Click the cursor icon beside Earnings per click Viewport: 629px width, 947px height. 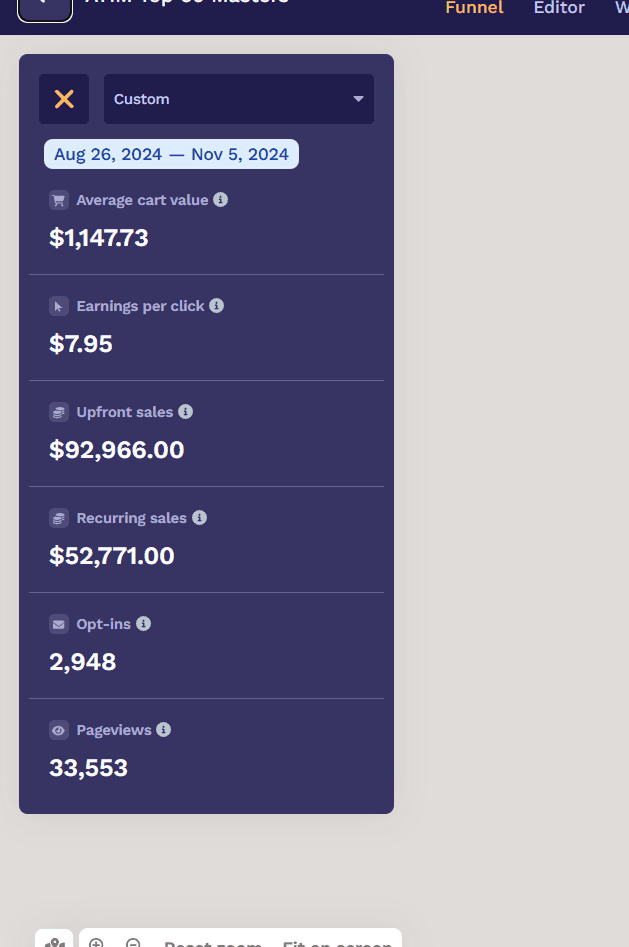[59, 305]
